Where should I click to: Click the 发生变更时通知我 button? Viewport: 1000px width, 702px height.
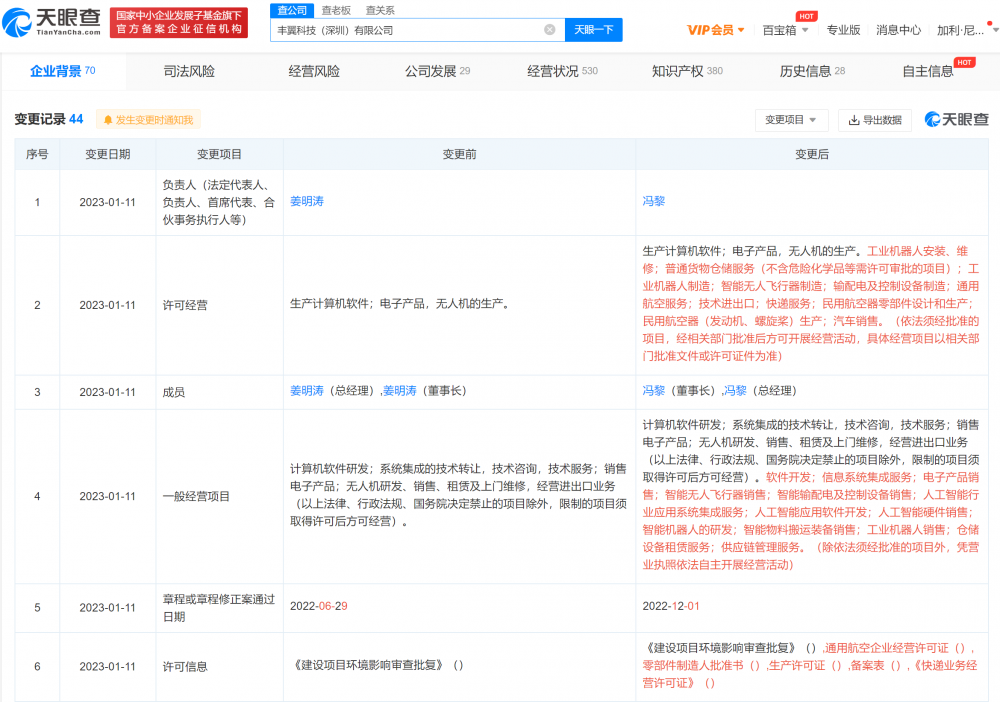pyautogui.click(x=148, y=120)
